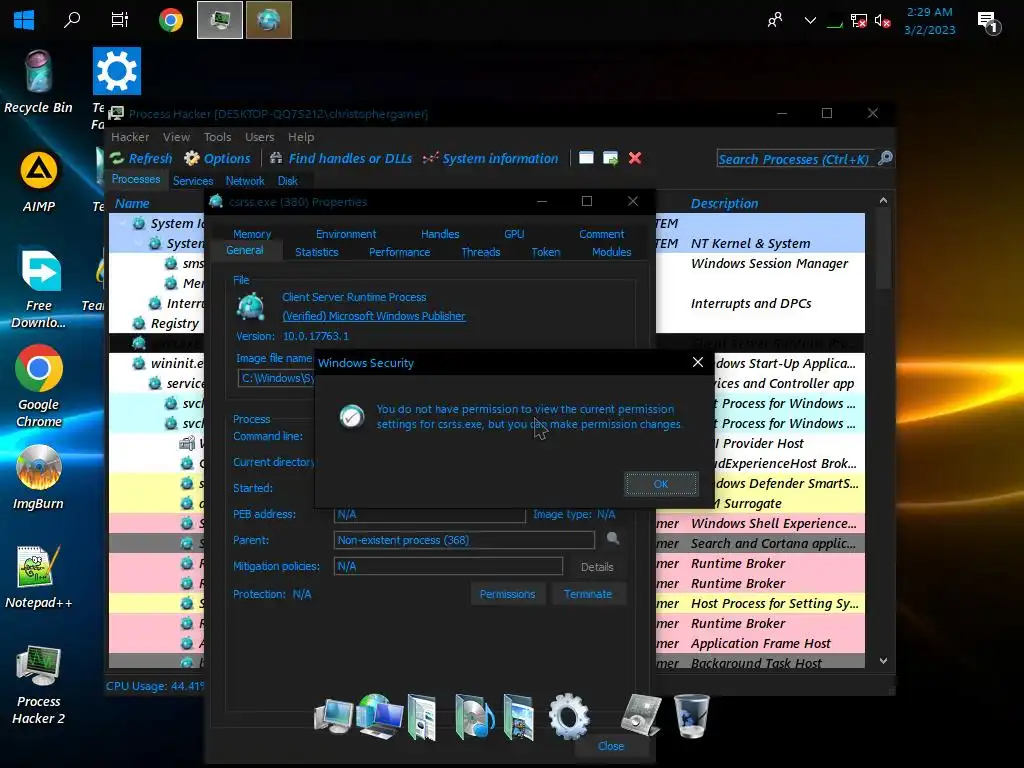The width and height of the screenshot is (1024, 768).
Task: Open the ImgBurn desktop icon
Action: pos(39,477)
